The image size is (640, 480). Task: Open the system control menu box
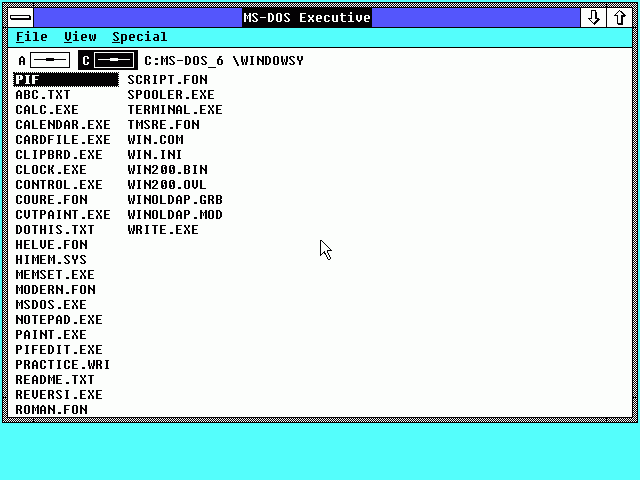[19, 17]
